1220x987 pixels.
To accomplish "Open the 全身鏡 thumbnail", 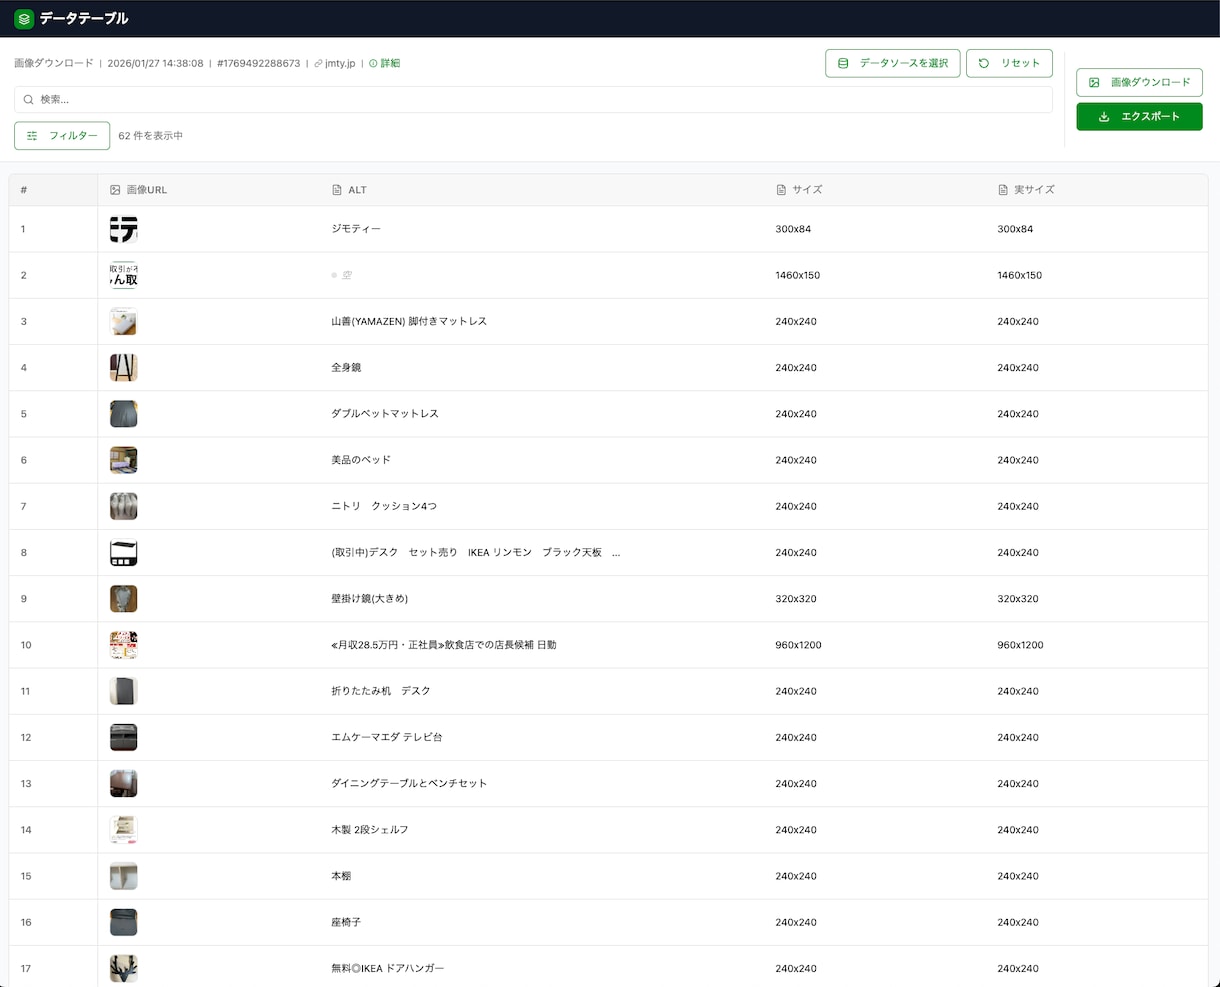I will pos(123,367).
